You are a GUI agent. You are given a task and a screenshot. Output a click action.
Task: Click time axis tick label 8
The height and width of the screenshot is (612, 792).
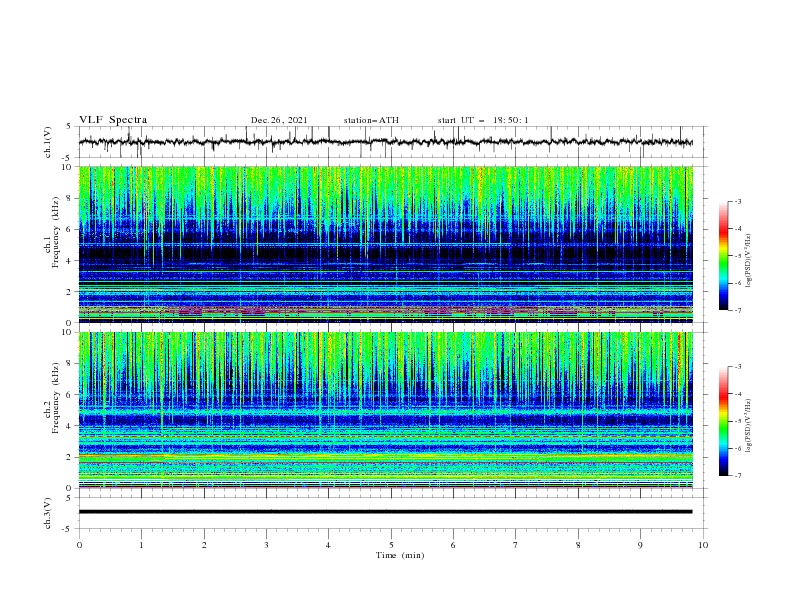tap(578, 545)
